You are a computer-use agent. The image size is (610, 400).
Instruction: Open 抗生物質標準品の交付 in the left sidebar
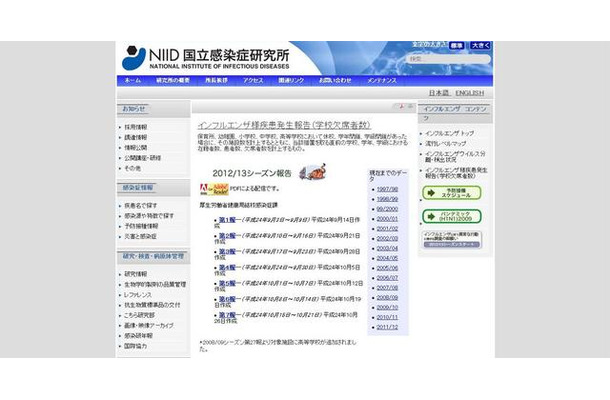click(x=152, y=305)
